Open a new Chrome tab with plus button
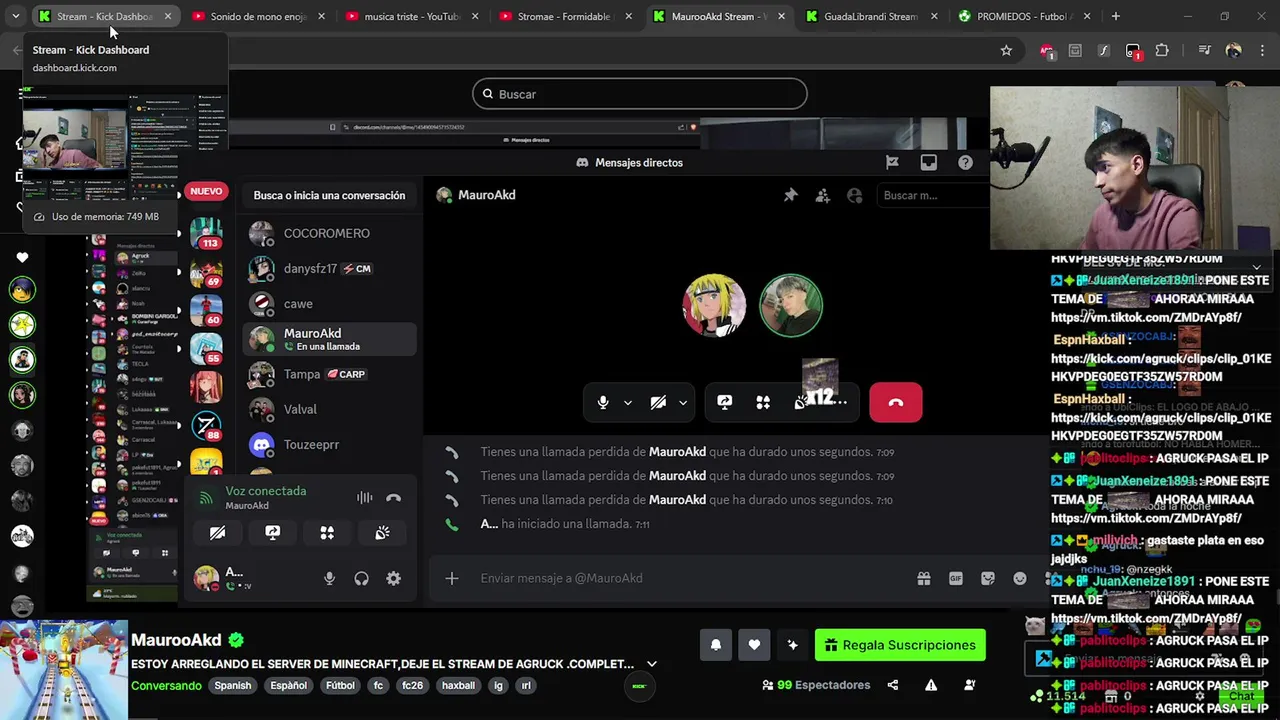The width and height of the screenshot is (1280, 720). tap(1115, 16)
